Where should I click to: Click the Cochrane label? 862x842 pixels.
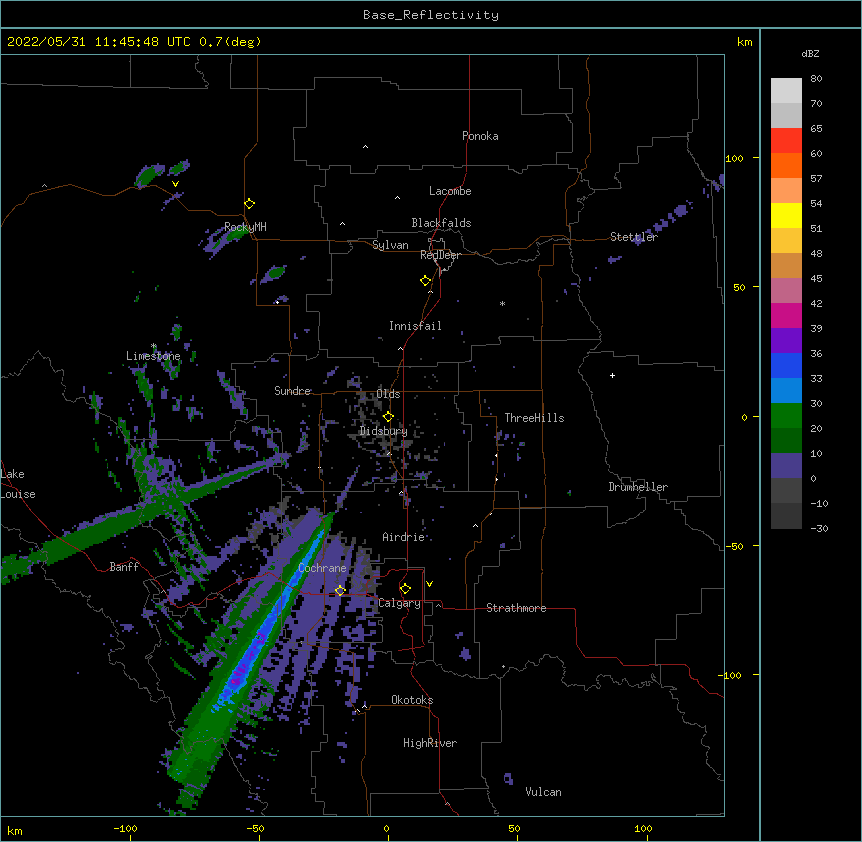click(322, 568)
